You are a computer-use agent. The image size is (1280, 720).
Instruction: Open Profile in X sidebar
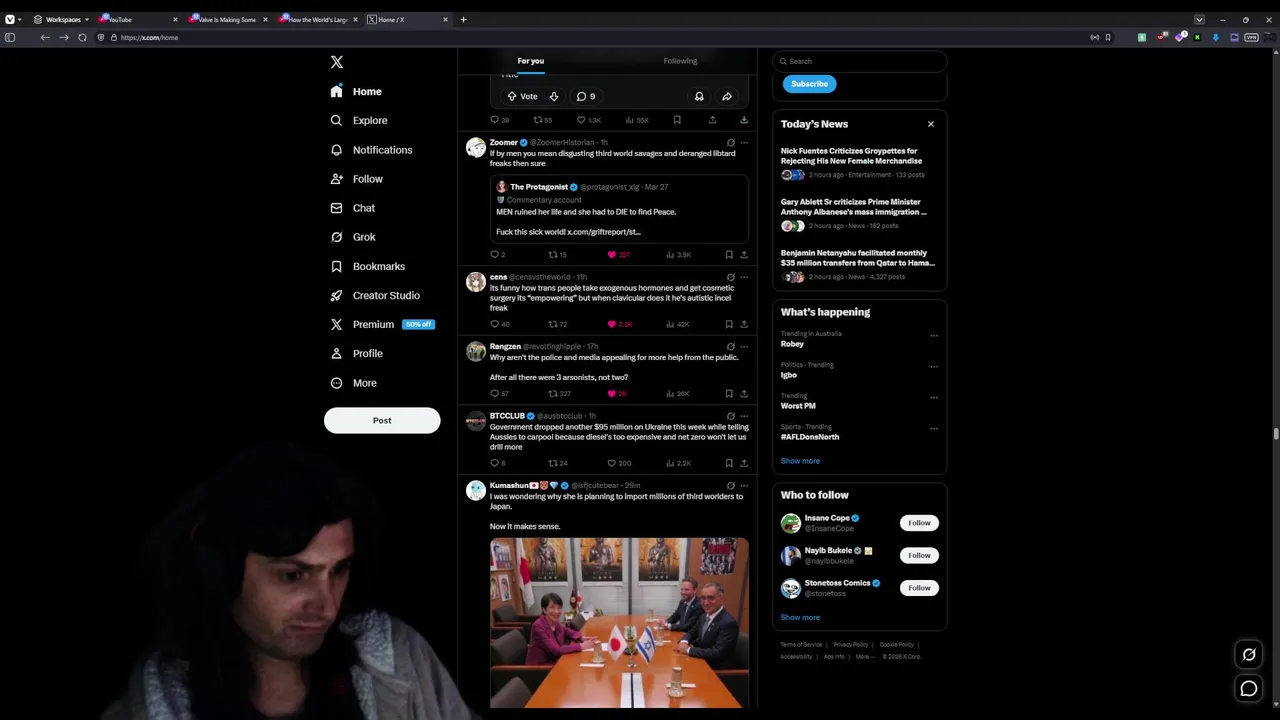(356, 353)
